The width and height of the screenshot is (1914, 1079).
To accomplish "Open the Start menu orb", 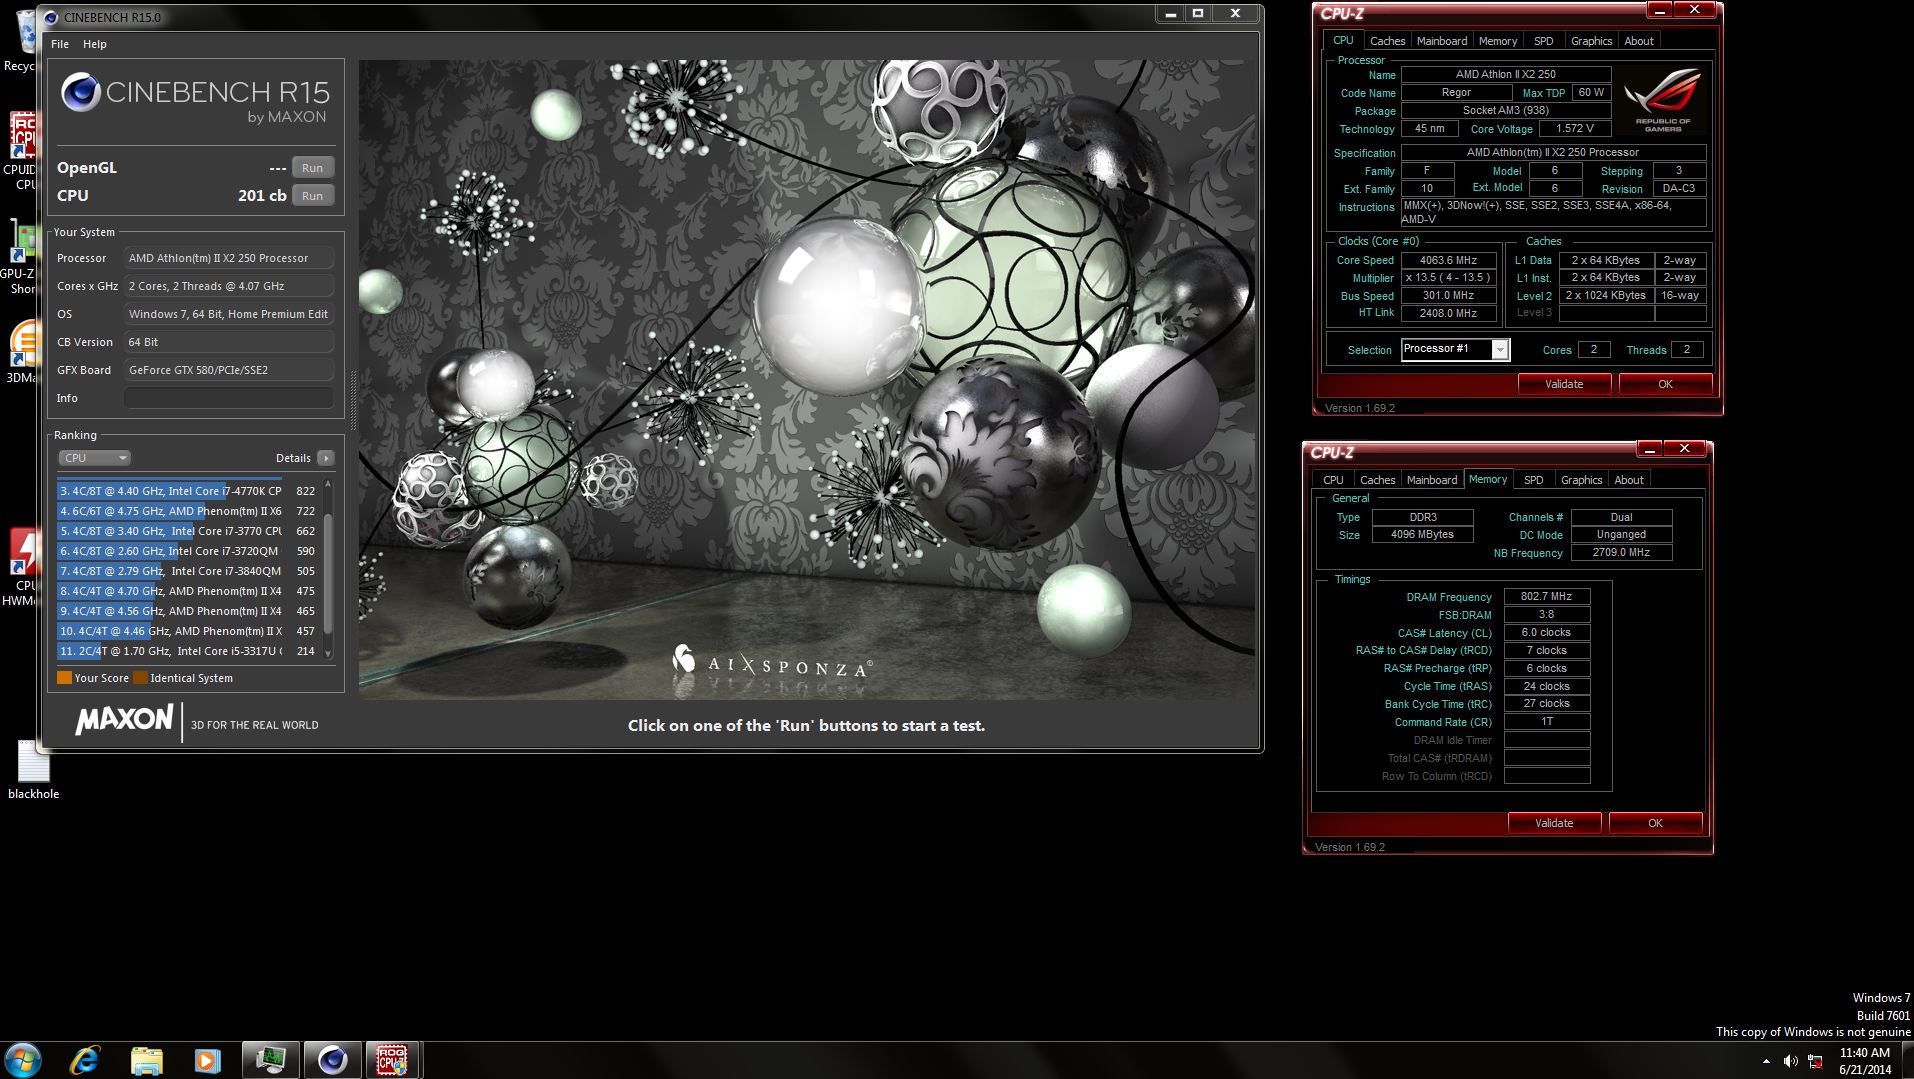I will [23, 1060].
